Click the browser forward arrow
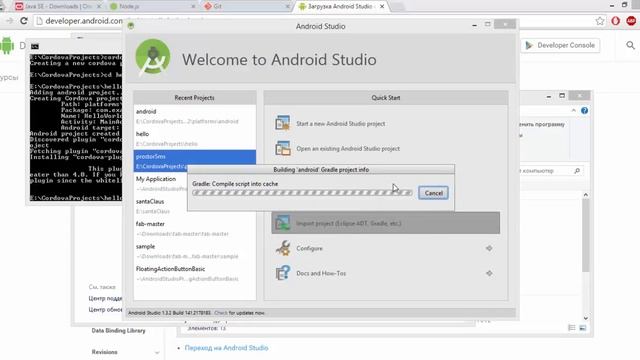The width and height of the screenshot is (640, 360). click(9, 20)
